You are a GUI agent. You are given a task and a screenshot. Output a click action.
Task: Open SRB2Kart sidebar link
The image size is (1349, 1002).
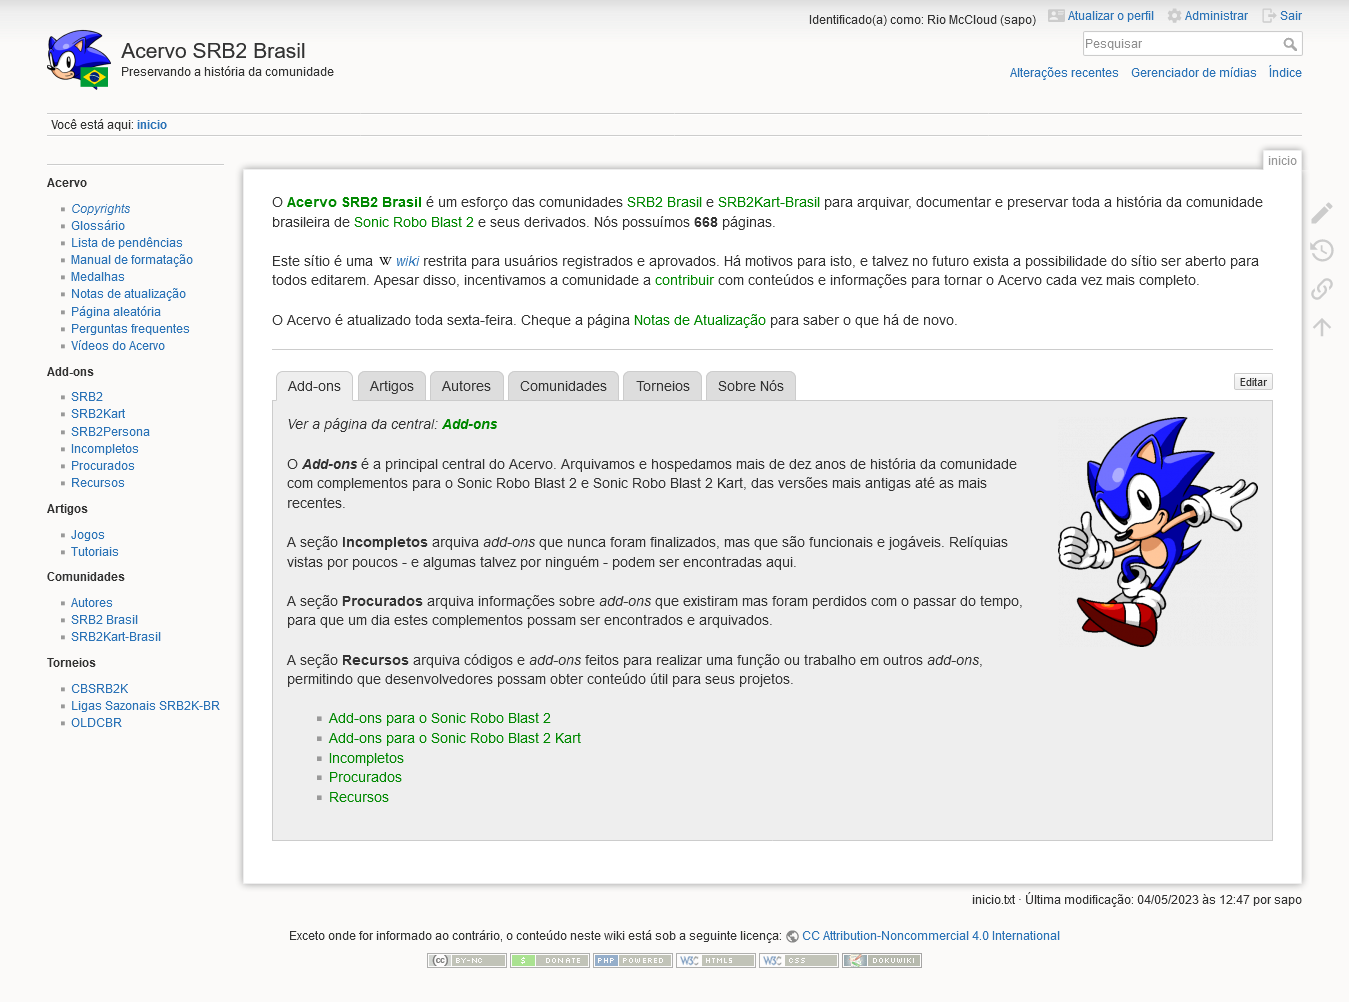coord(98,414)
